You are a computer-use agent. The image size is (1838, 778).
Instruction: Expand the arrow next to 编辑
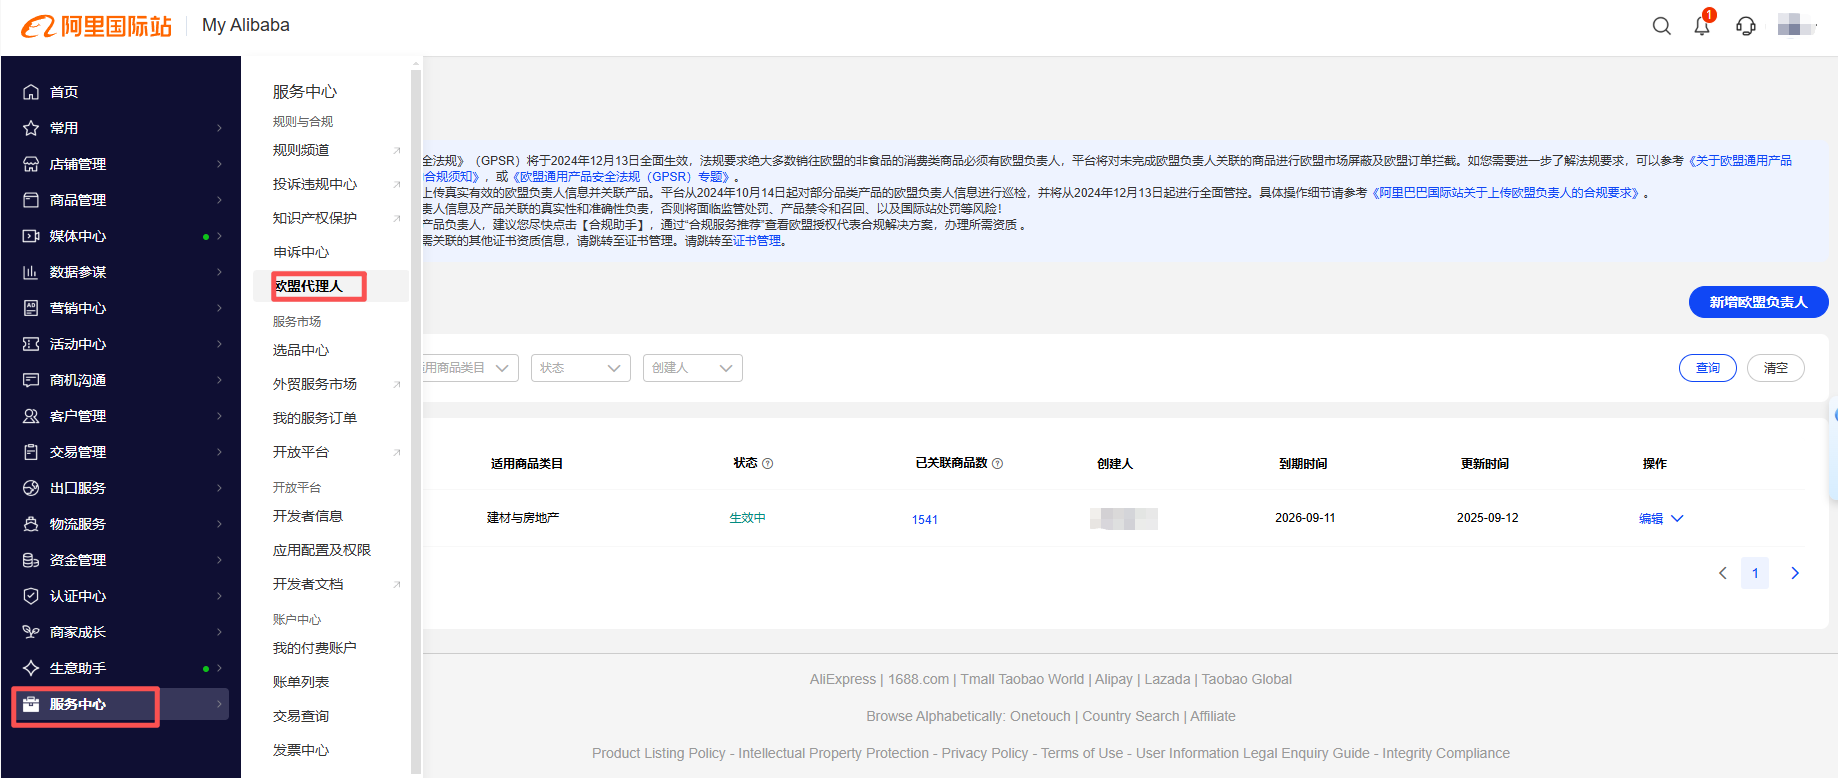pyautogui.click(x=1678, y=518)
